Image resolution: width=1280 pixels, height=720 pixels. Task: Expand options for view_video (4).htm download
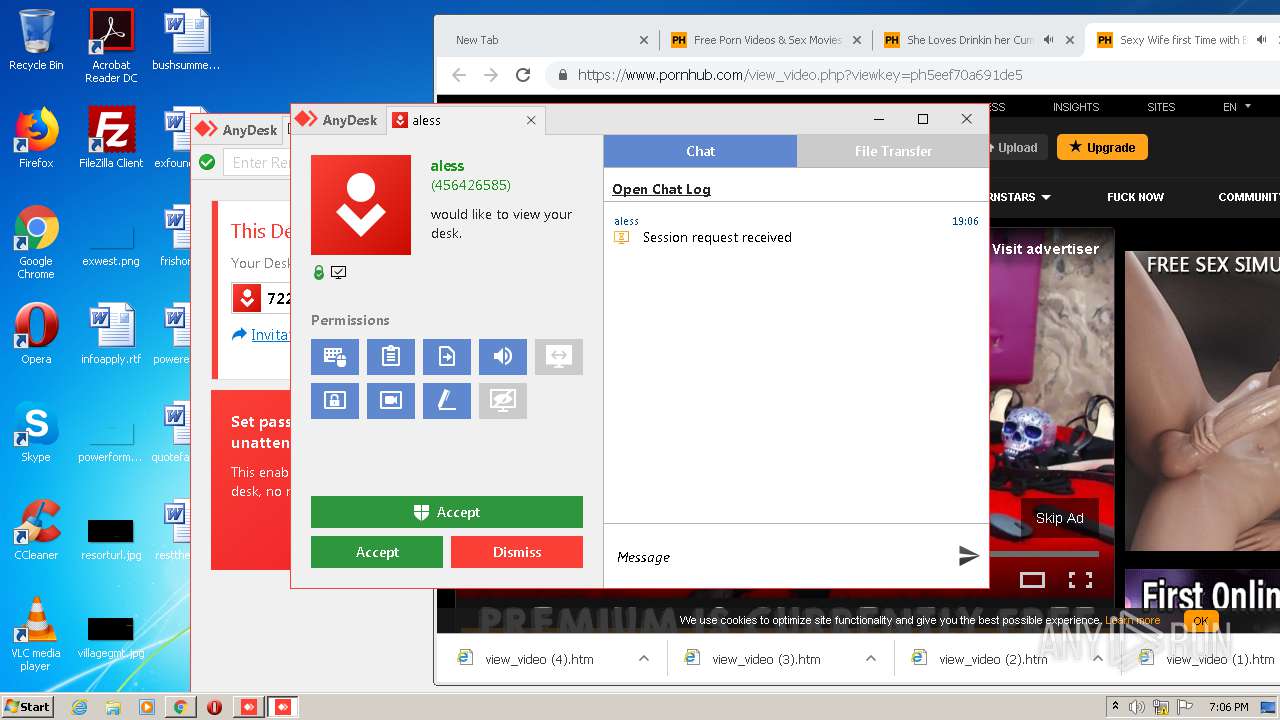click(x=644, y=659)
